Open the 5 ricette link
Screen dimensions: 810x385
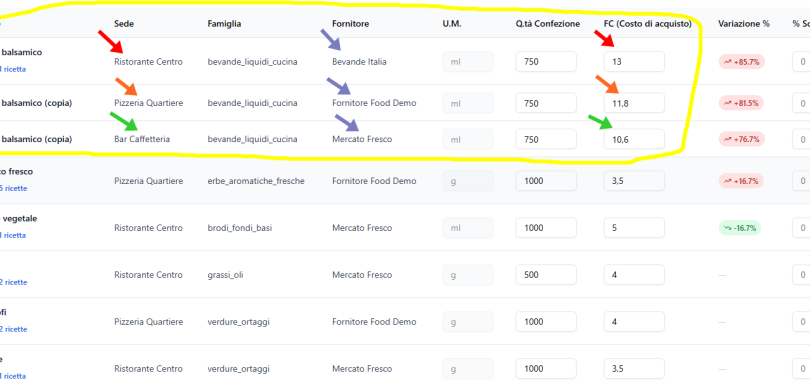click(14, 188)
